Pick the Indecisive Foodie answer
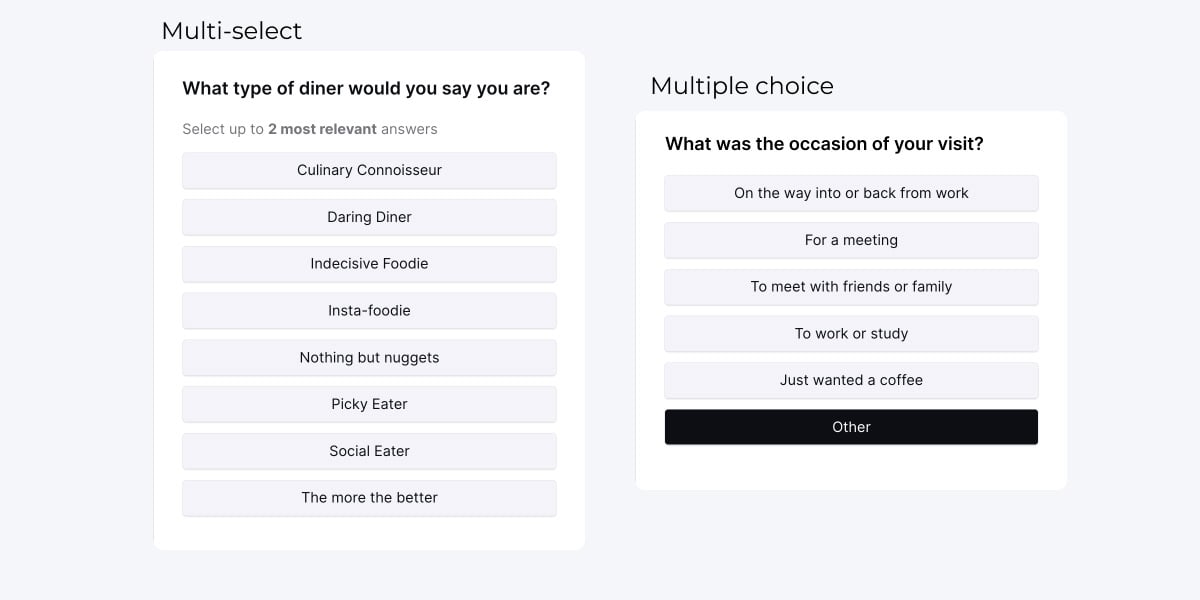 (369, 264)
